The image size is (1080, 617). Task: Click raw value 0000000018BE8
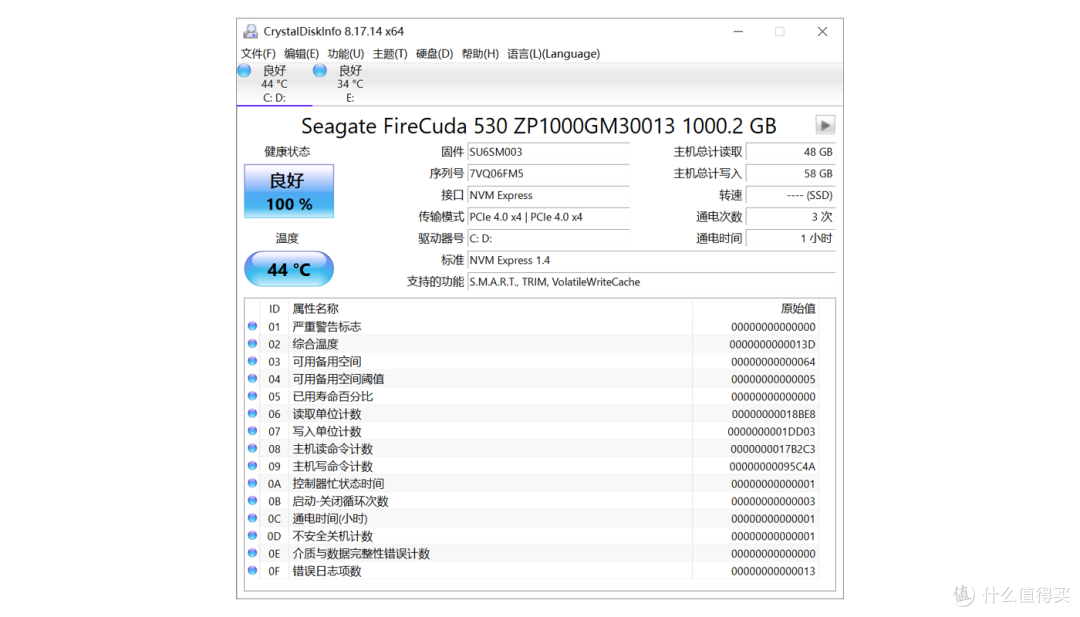[773, 414]
